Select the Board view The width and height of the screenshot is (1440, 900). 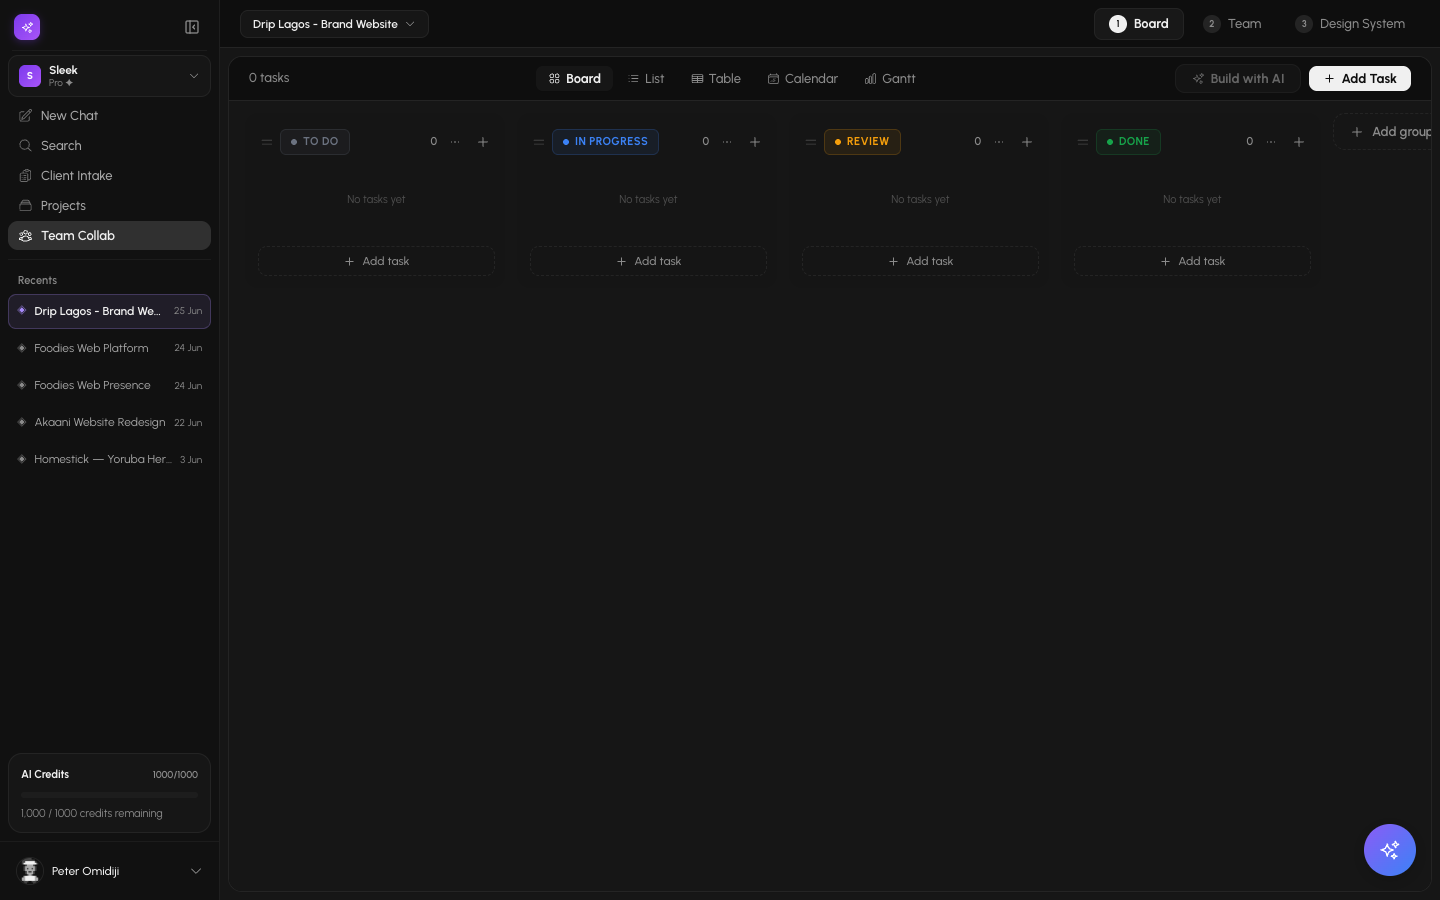(575, 79)
